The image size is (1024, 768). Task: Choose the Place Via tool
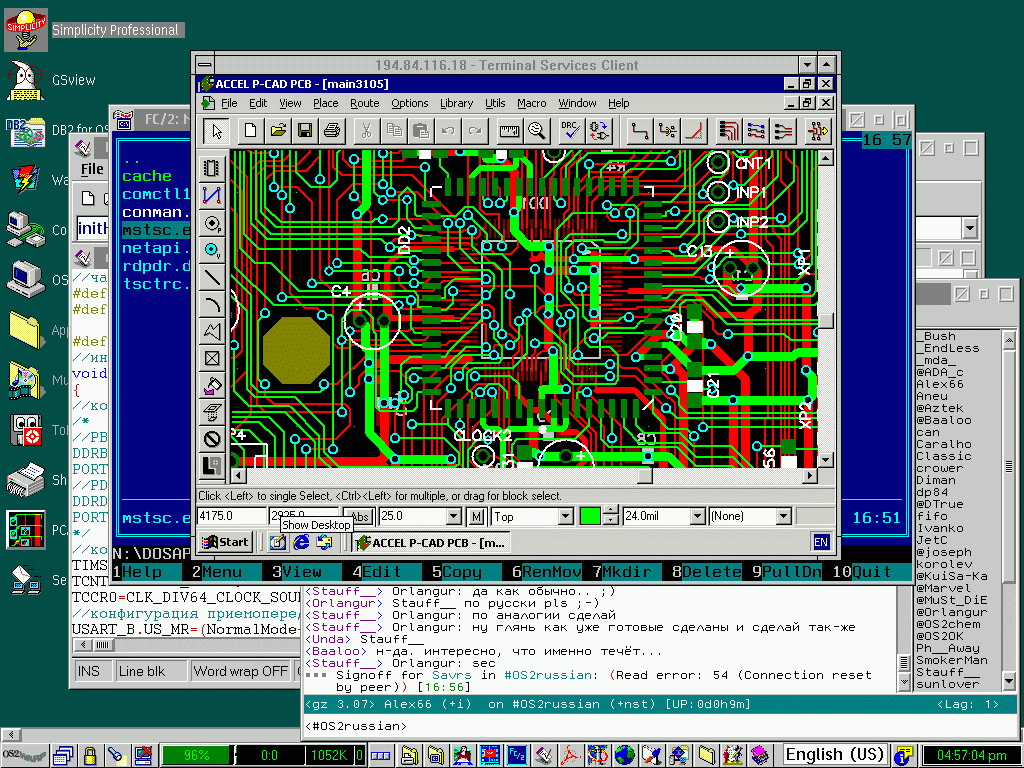pos(212,249)
